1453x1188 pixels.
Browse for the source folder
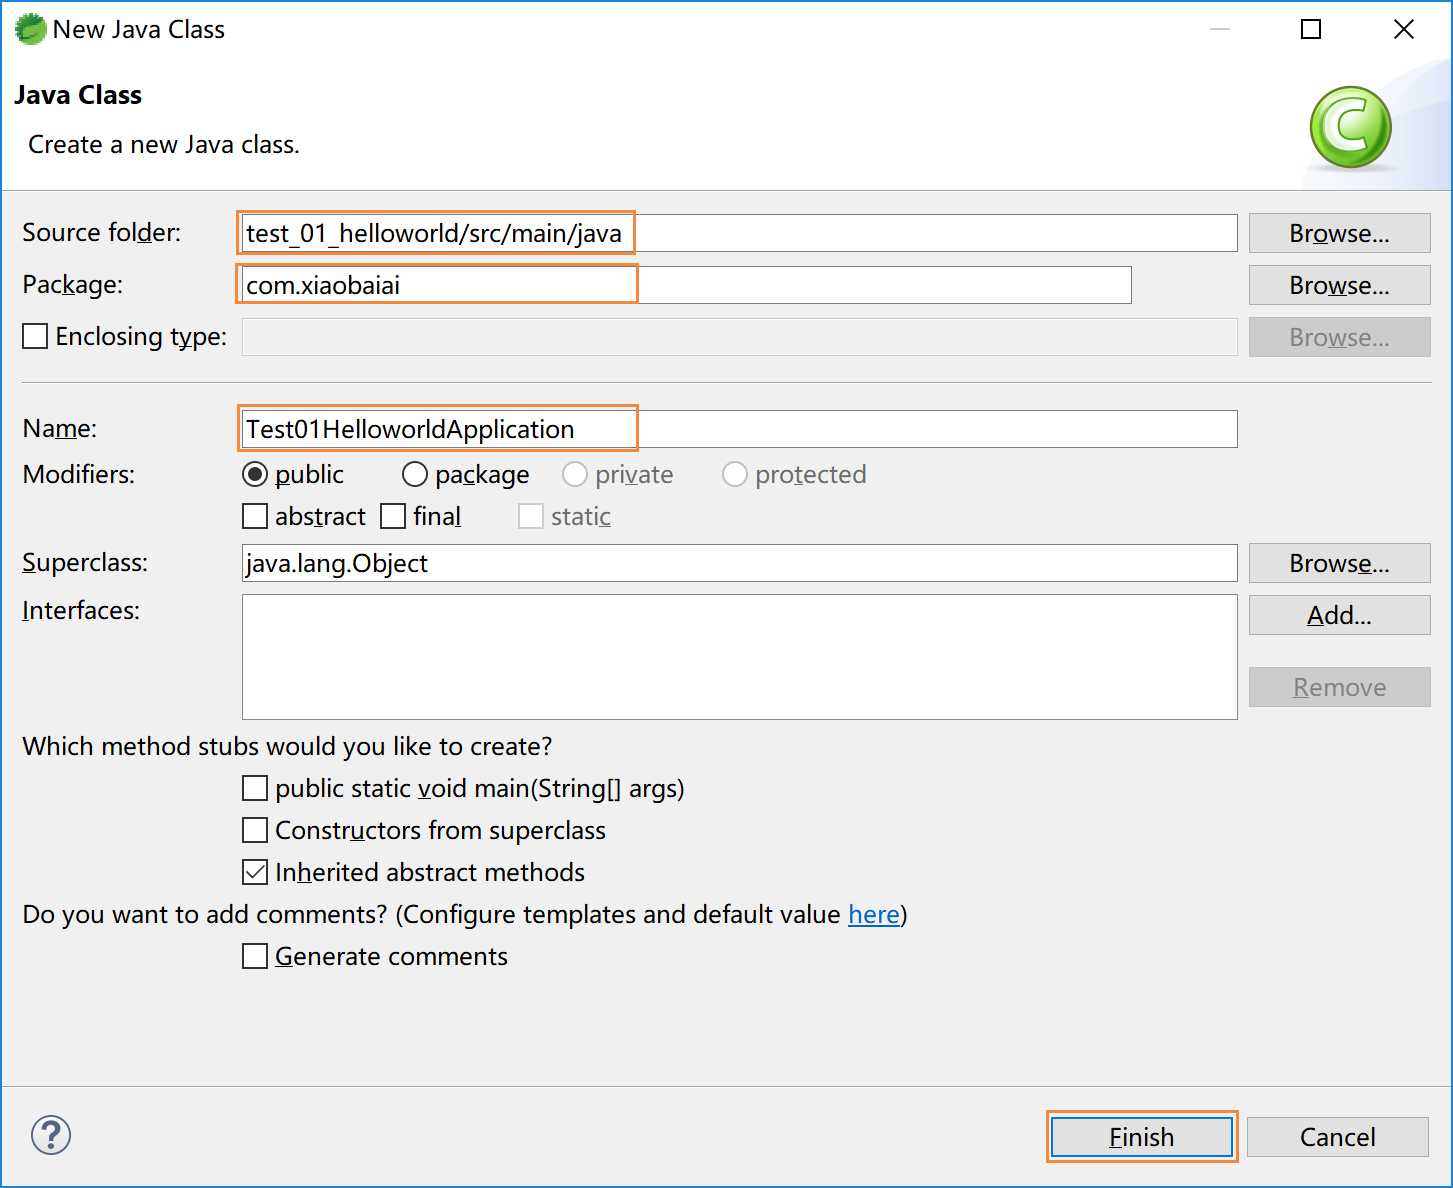click(1339, 233)
